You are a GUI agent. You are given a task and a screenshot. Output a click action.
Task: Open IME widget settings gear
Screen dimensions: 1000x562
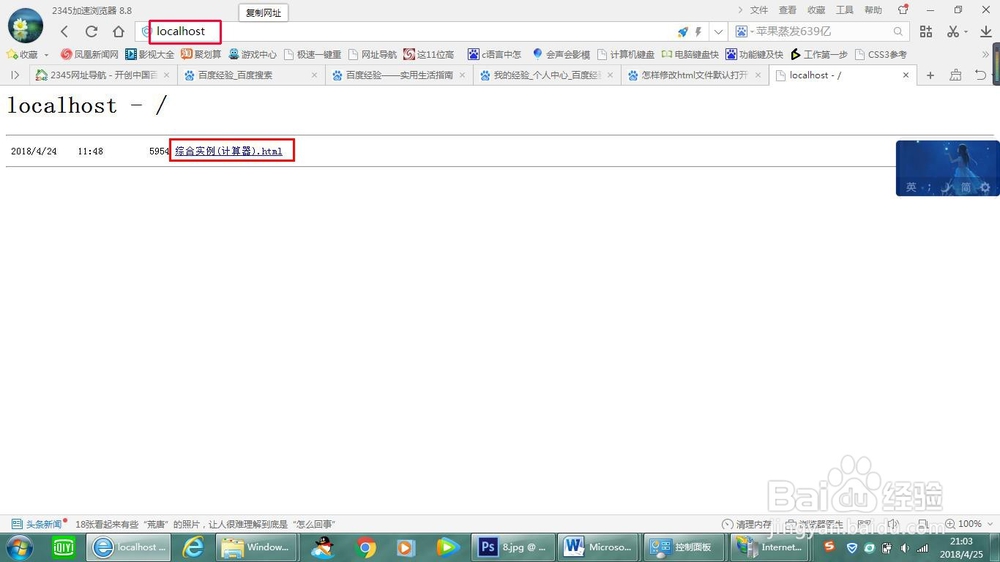click(x=985, y=187)
